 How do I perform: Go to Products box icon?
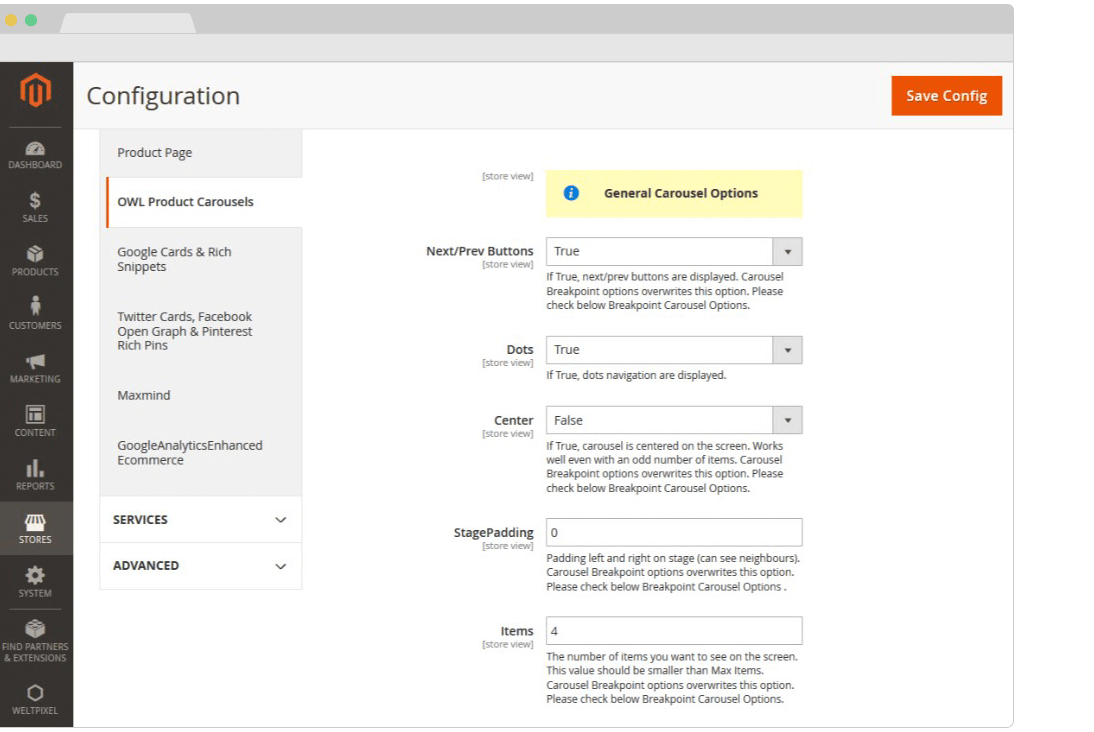coord(36,255)
